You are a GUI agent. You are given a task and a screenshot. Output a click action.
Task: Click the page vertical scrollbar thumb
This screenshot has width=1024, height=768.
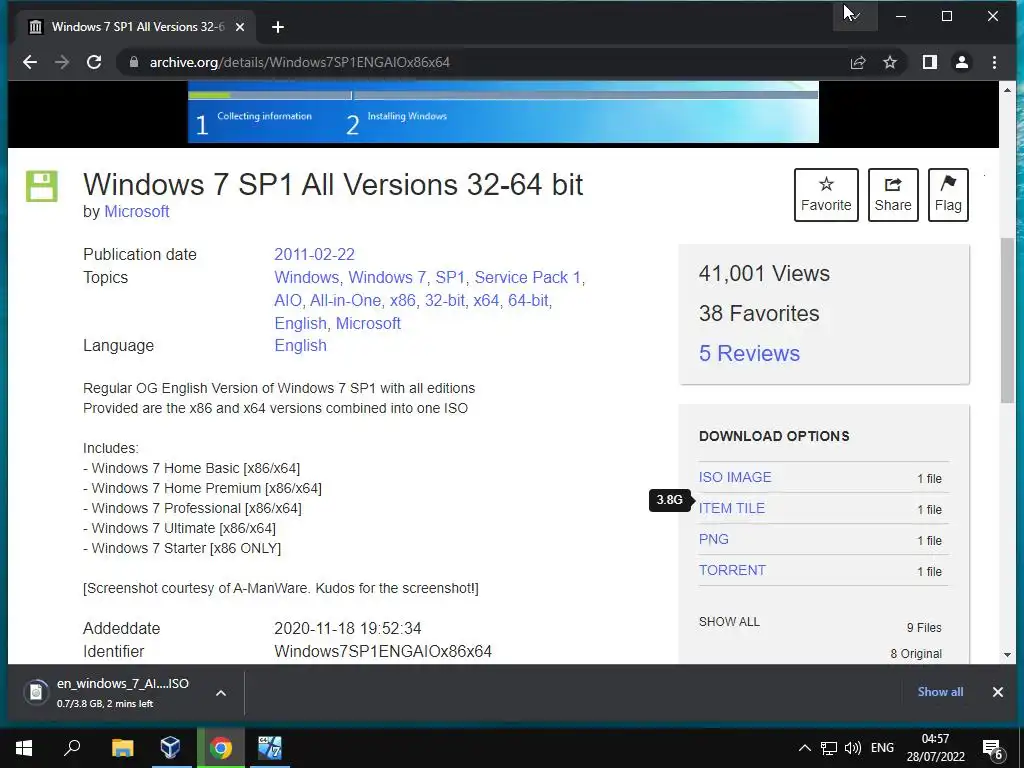1006,320
